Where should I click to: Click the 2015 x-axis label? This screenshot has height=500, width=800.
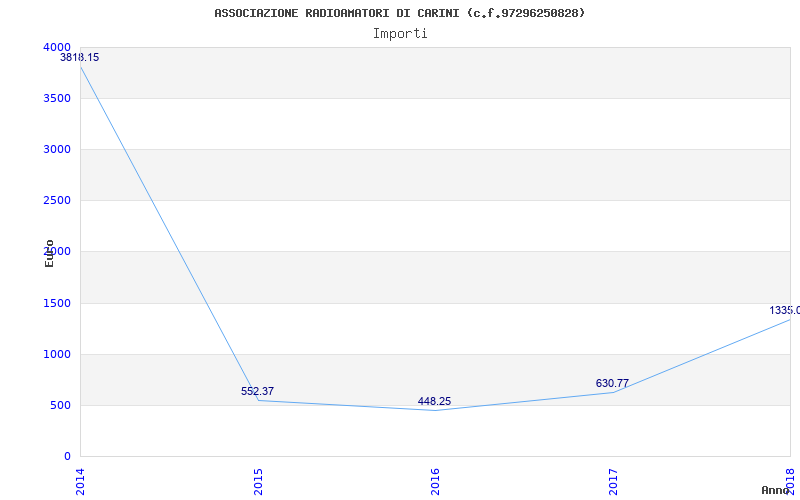pyautogui.click(x=258, y=482)
